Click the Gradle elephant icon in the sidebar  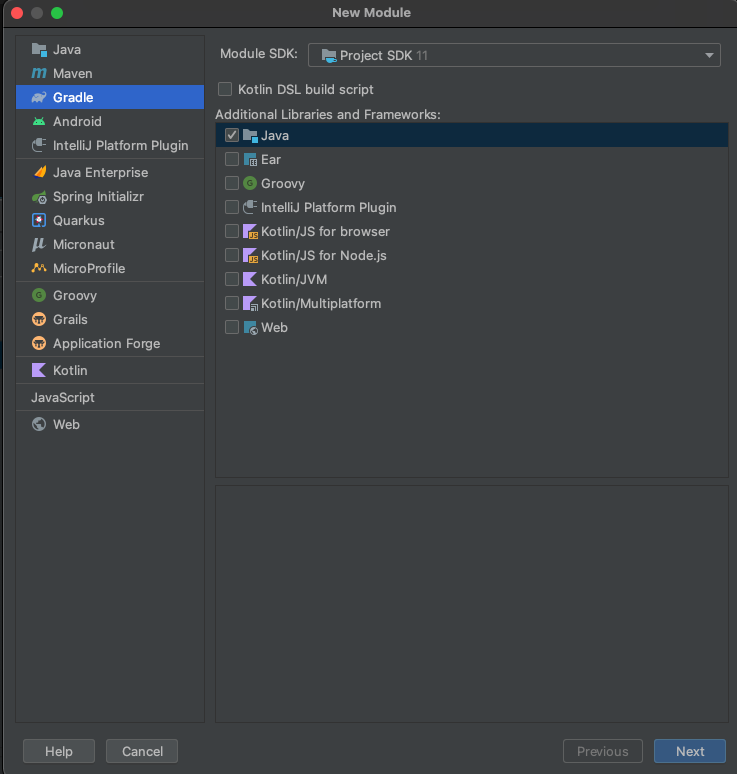(39, 97)
